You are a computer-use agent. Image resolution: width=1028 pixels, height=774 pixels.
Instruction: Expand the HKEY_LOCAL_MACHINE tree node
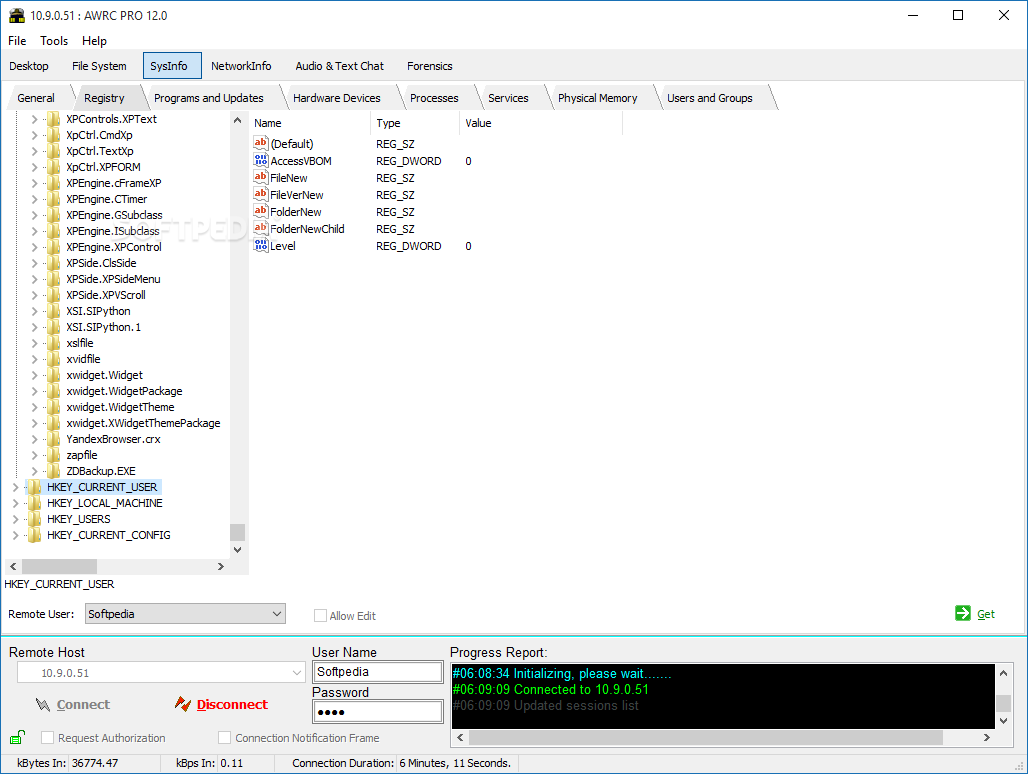pyautogui.click(x=15, y=503)
